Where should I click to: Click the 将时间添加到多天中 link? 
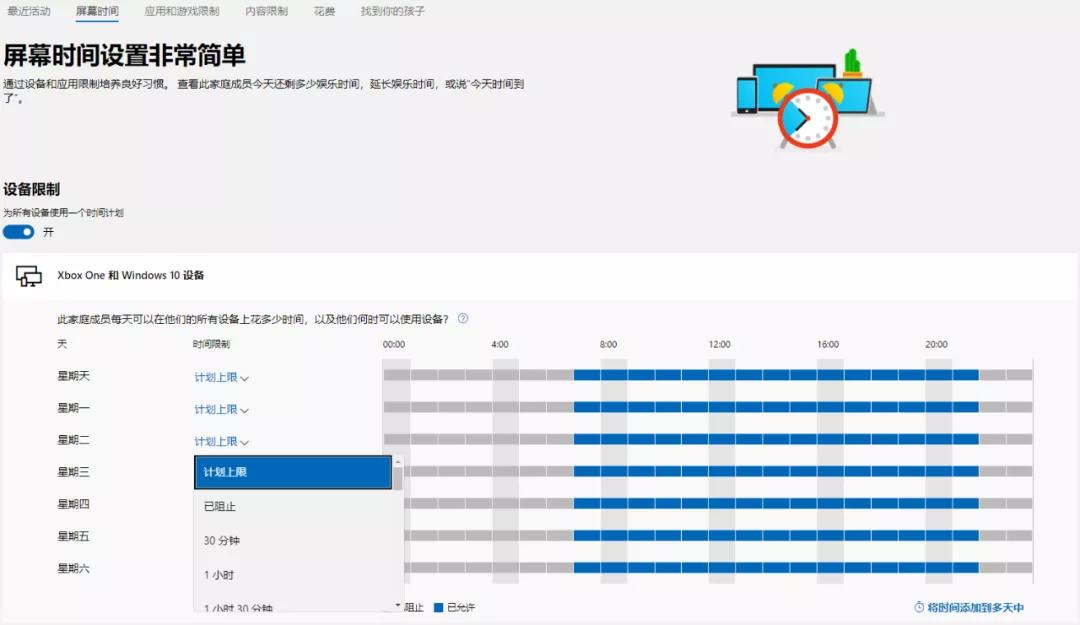pyautogui.click(x=975, y=607)
